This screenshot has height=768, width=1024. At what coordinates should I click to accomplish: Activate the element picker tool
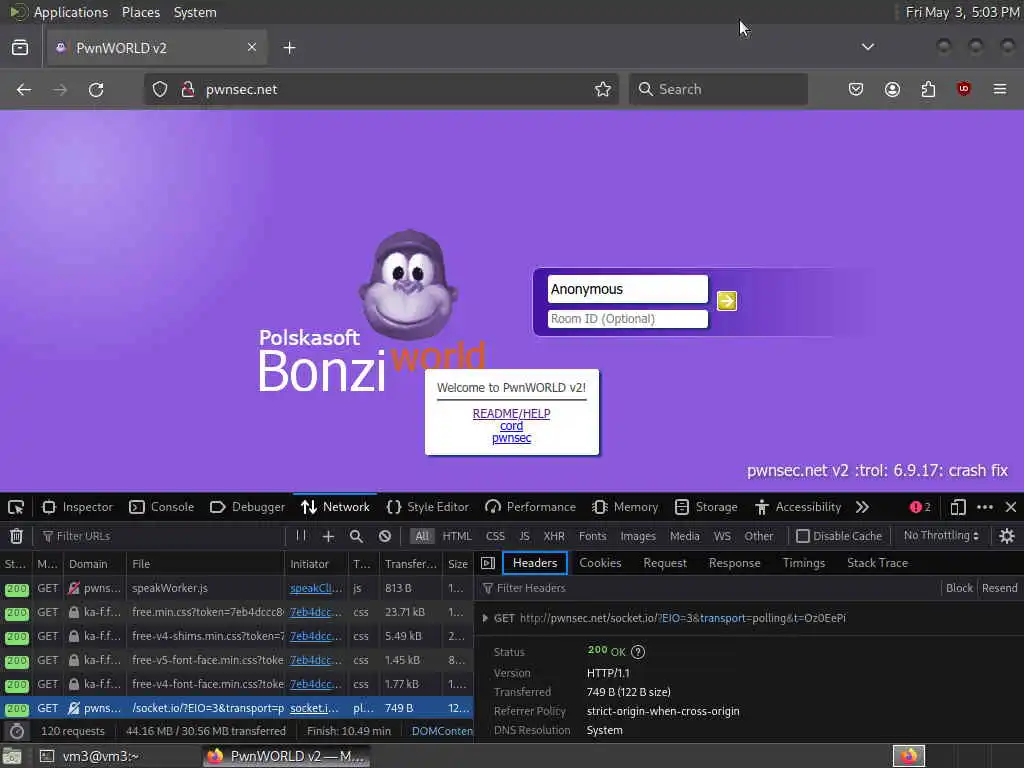pos(16,507)
